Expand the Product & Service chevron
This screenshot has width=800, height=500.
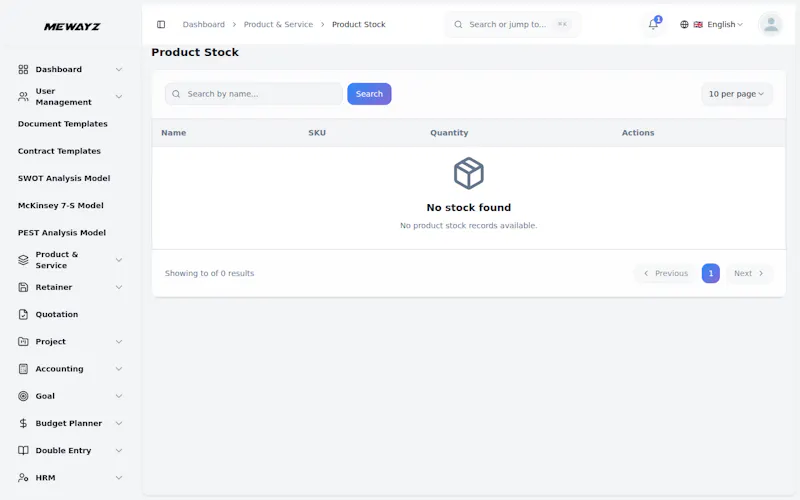click(119, 260)
